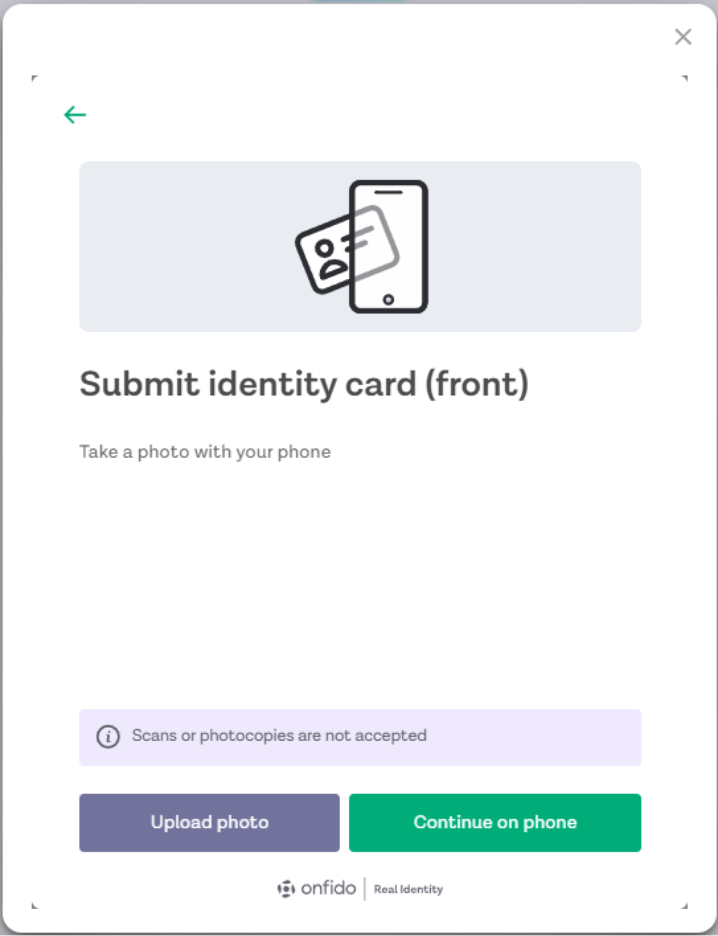718x936 pixels.
Task: Click the bottom-right corner frame marker
Action: pyautogui.click(x=685, y=906)
